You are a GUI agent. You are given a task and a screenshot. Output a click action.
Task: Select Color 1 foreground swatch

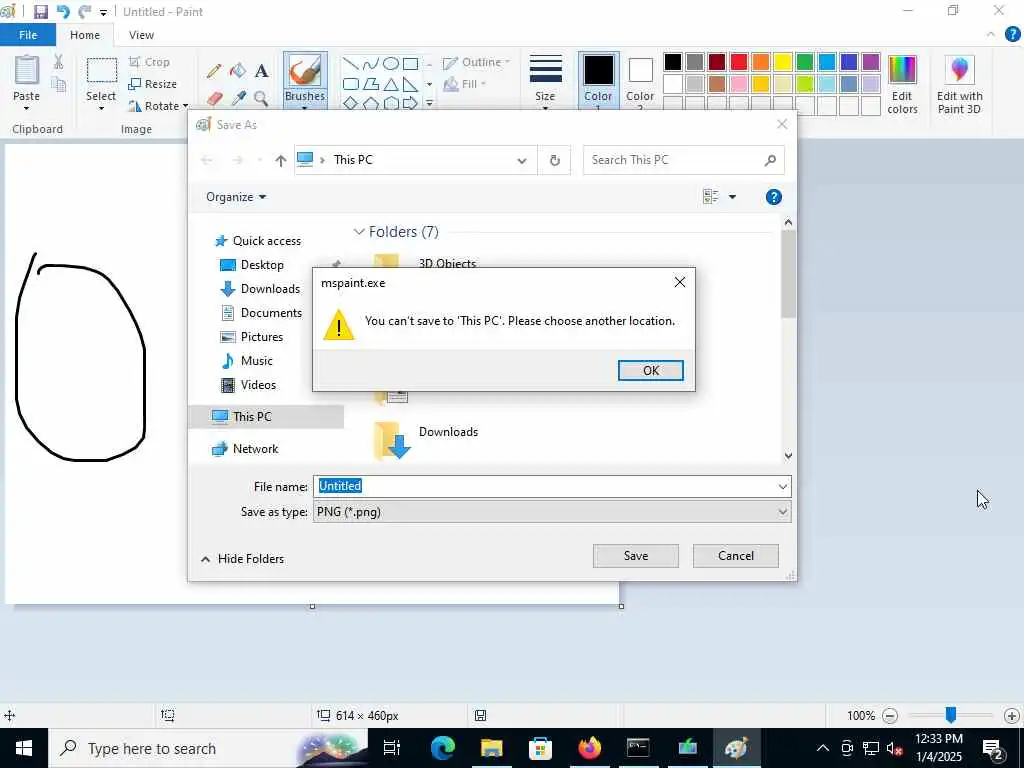[598, 80]
